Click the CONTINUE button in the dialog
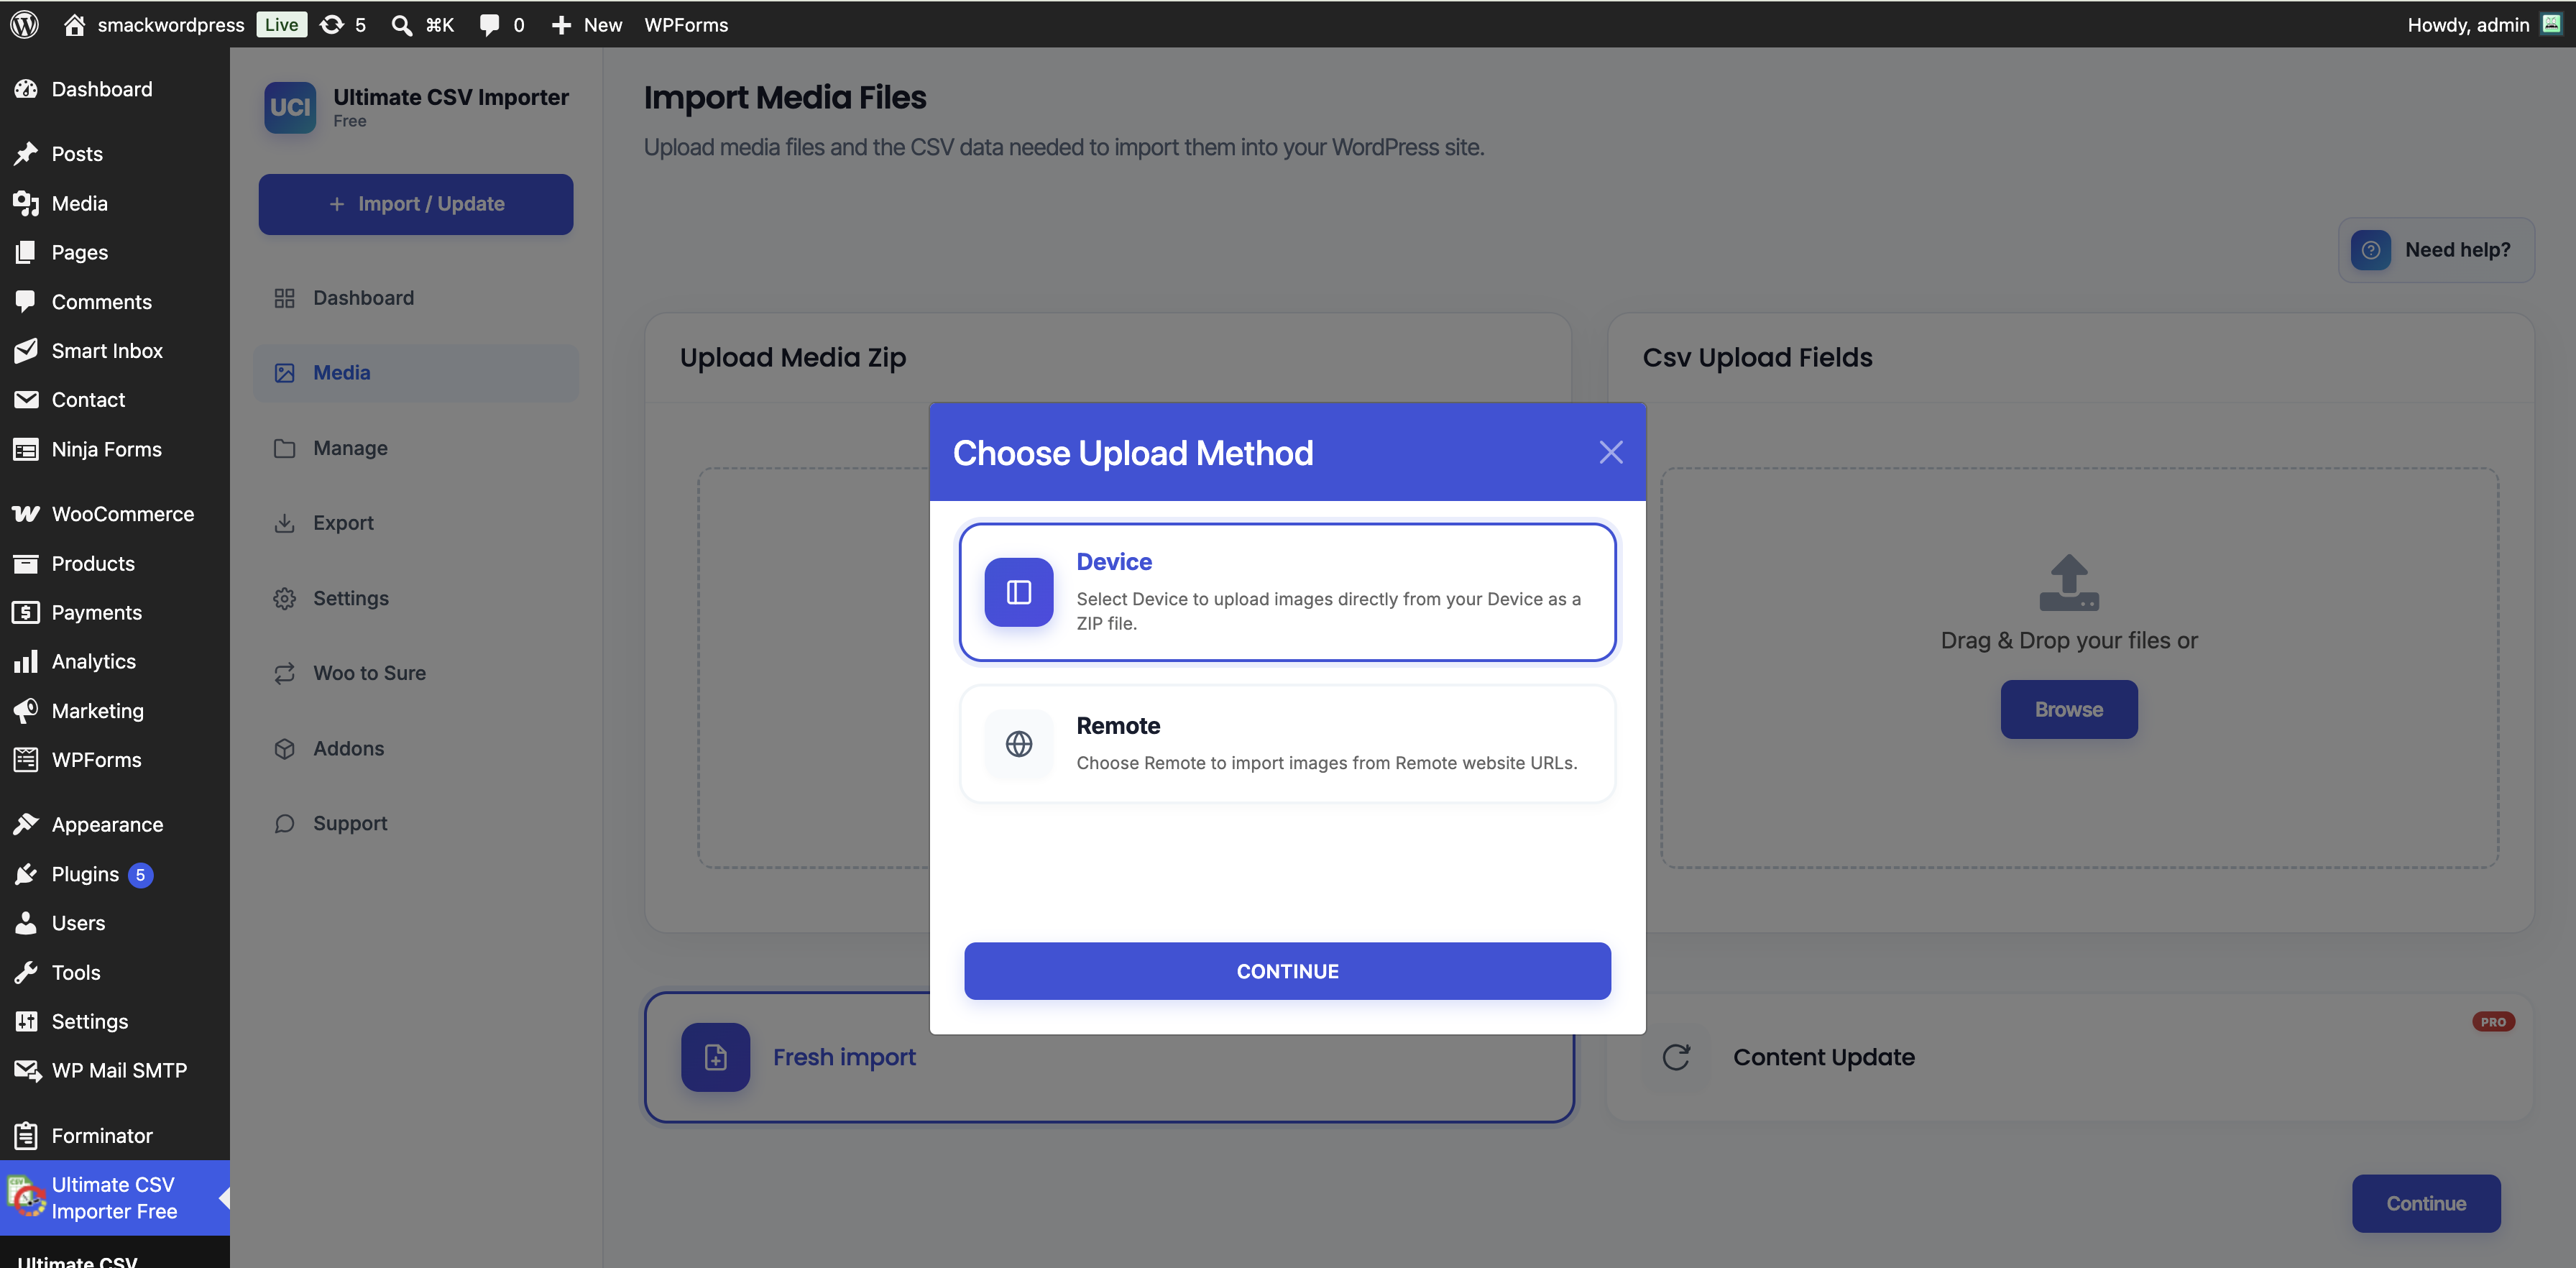Screen dimensions: 2576x1268 click(x=1287, y=971)
